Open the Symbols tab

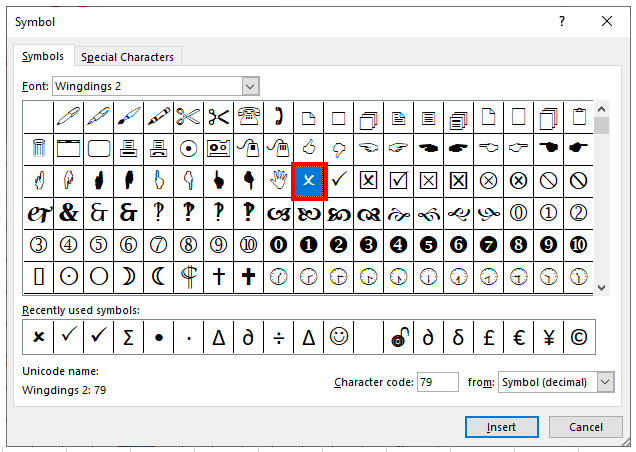point(43,57)
